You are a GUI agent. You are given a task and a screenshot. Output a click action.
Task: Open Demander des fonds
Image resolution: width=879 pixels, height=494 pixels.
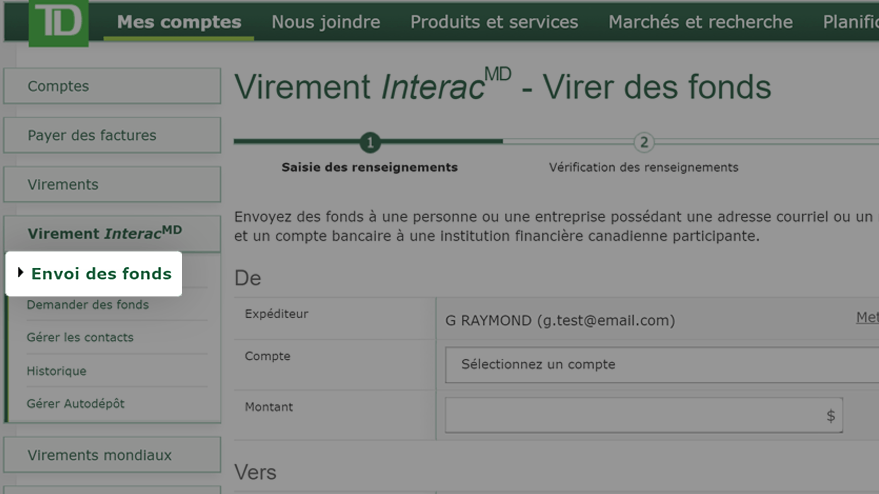tap(87, 304)
